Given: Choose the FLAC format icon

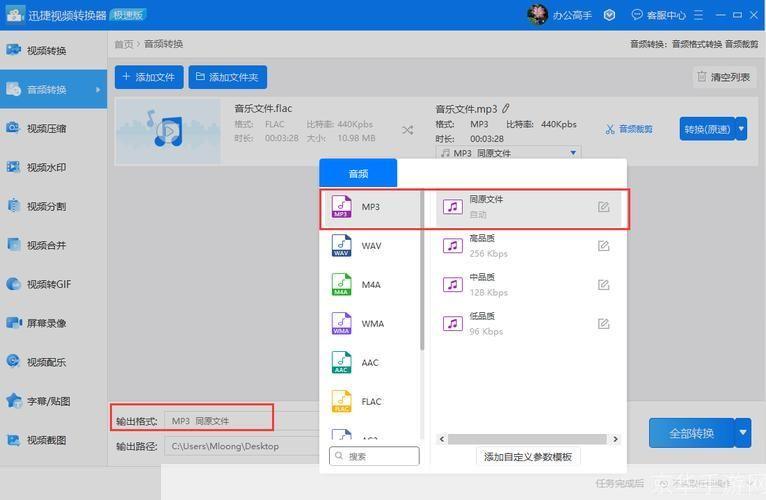Looking at the screenshot, I should click(x=341, y=401).
